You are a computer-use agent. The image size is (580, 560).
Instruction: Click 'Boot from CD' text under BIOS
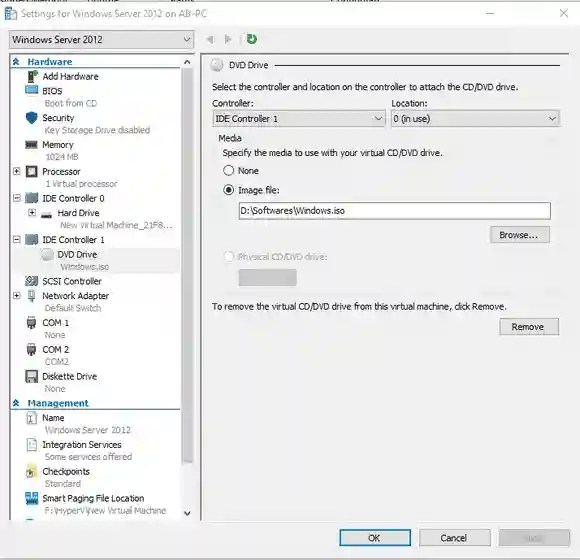(71, 103)
